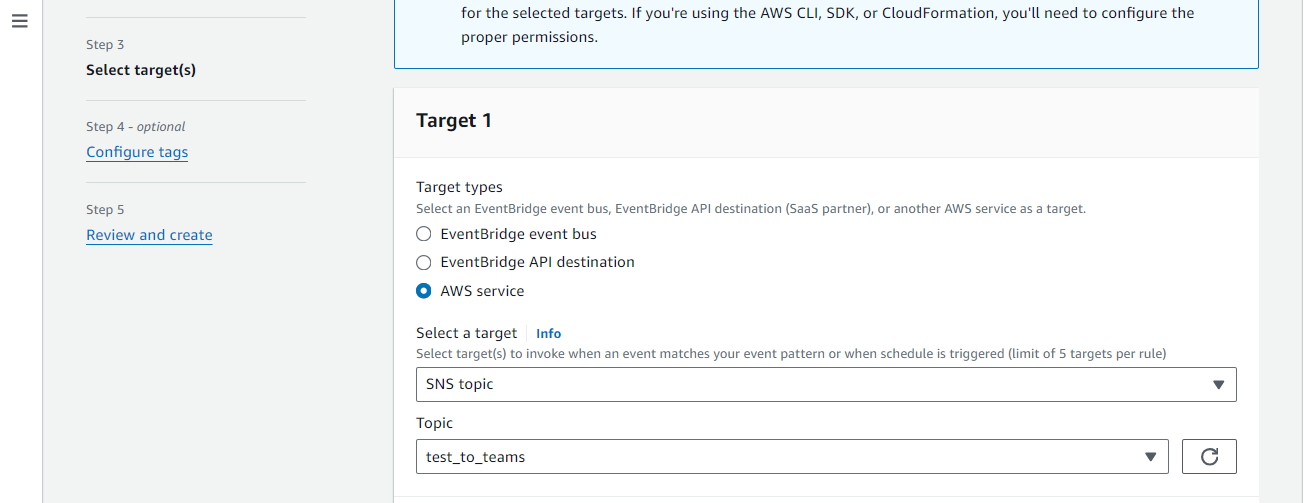
Task: Click the Topic field label
Action: [434, 423]
